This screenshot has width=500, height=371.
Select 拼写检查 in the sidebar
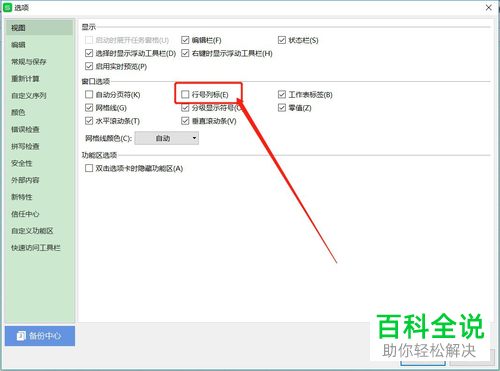coord(25,146)
